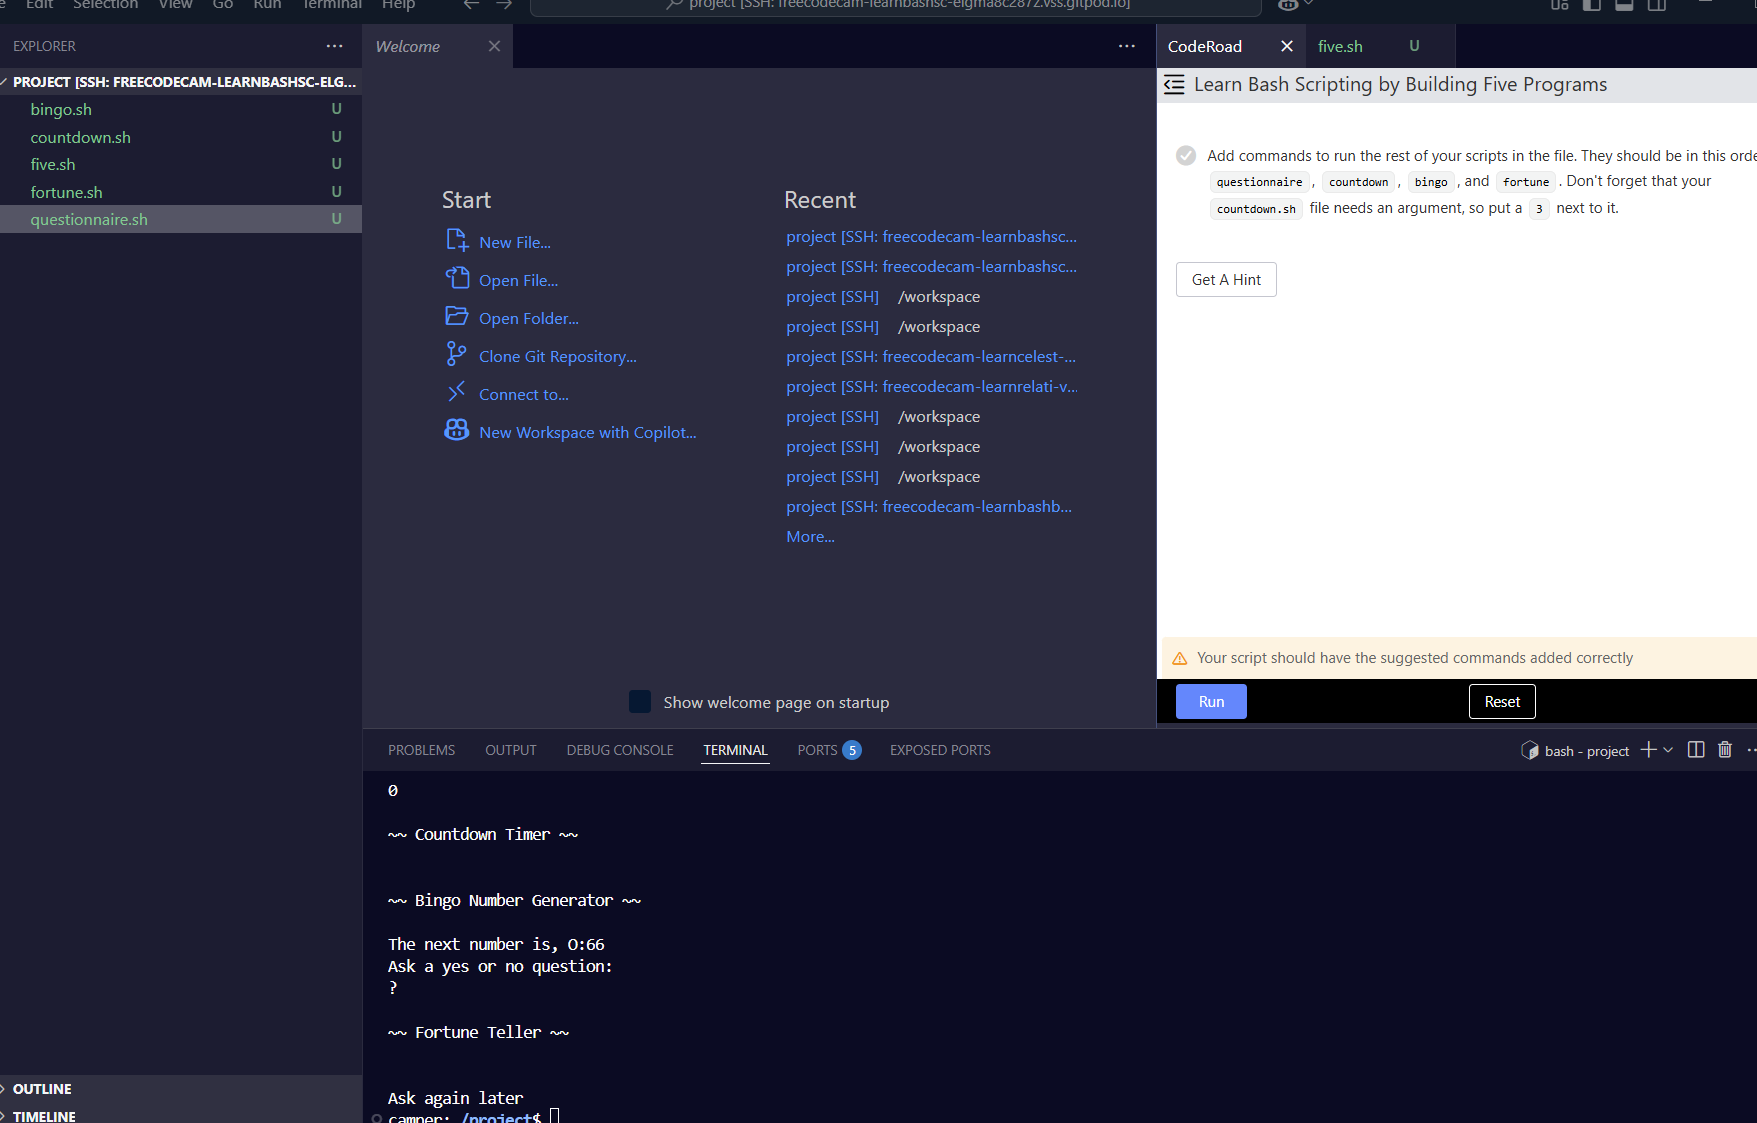1757x1123 pixels.
Task: Open recent freecodecam-learncelest project
Action: [x=931, y=357]
